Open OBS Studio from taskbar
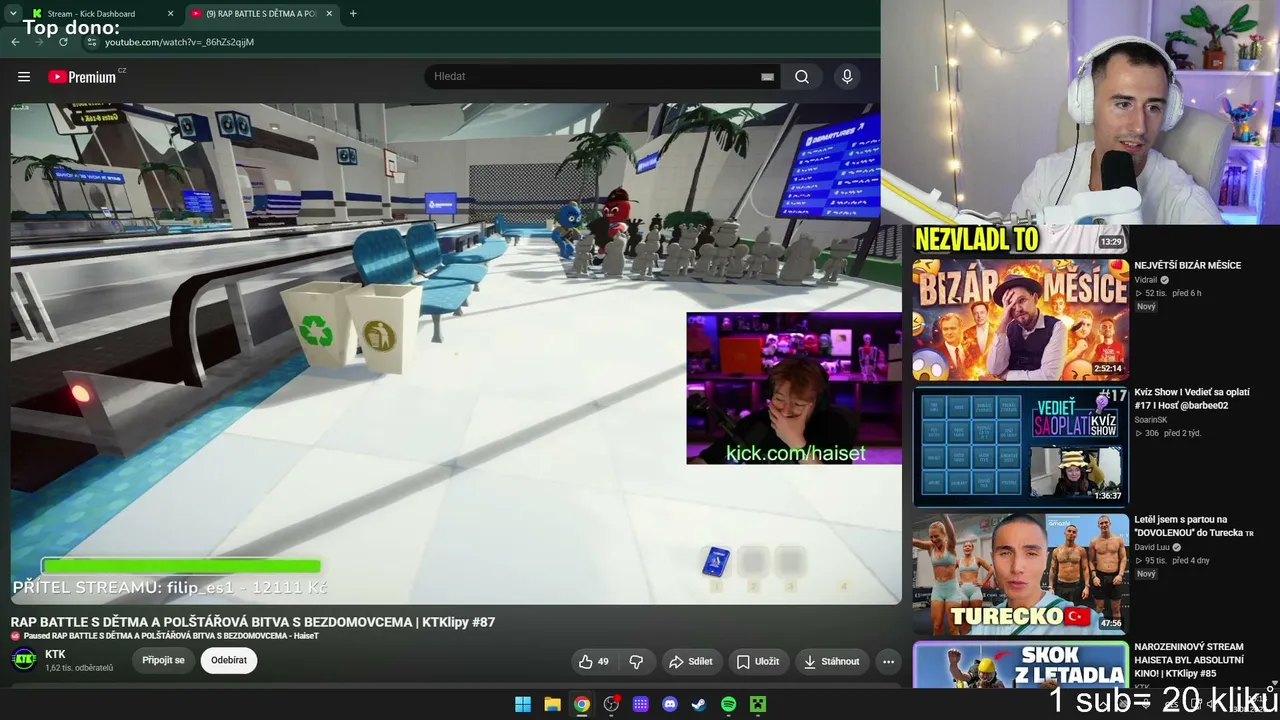This screenshot has width=1280, height=720. point(611,704)
